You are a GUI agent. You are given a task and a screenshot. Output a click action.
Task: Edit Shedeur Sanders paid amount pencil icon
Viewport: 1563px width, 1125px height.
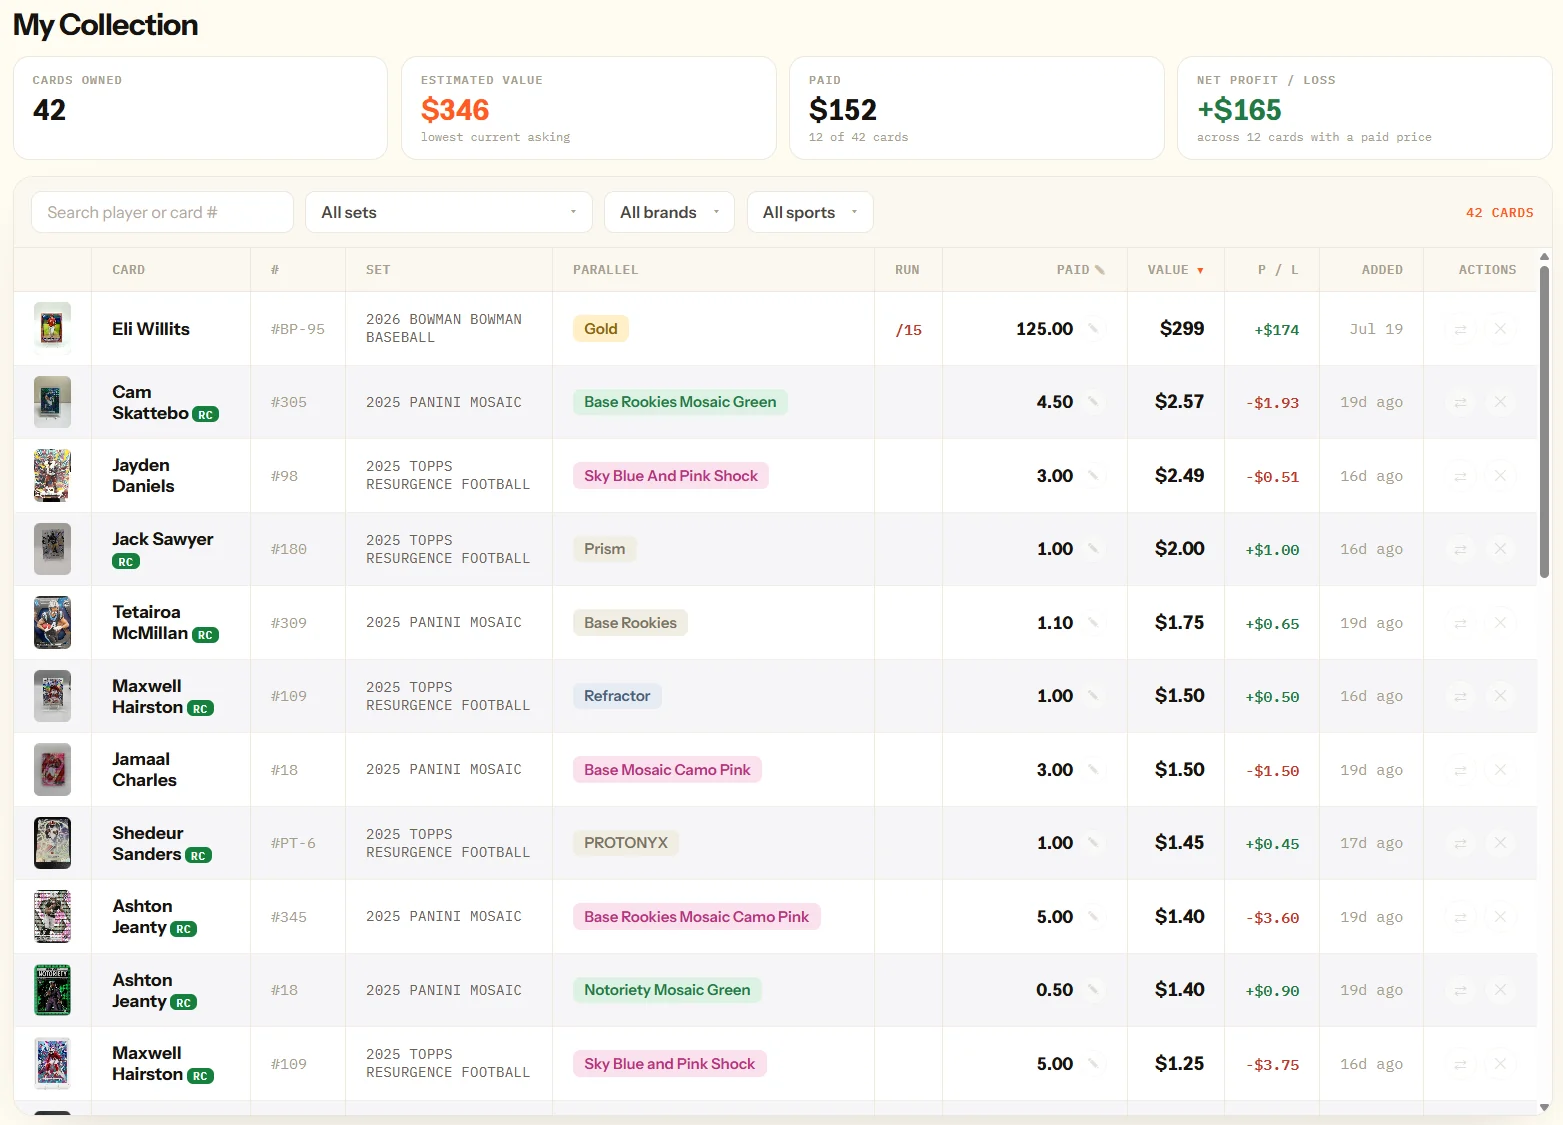click(x=1093, y=843)
